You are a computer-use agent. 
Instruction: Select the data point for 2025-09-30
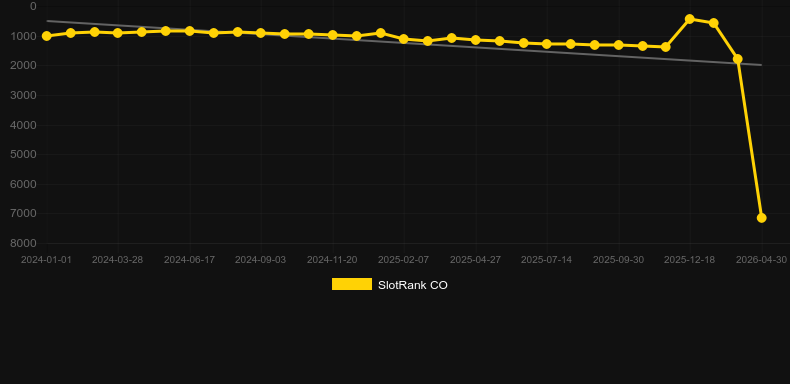[x=619, y=45]
